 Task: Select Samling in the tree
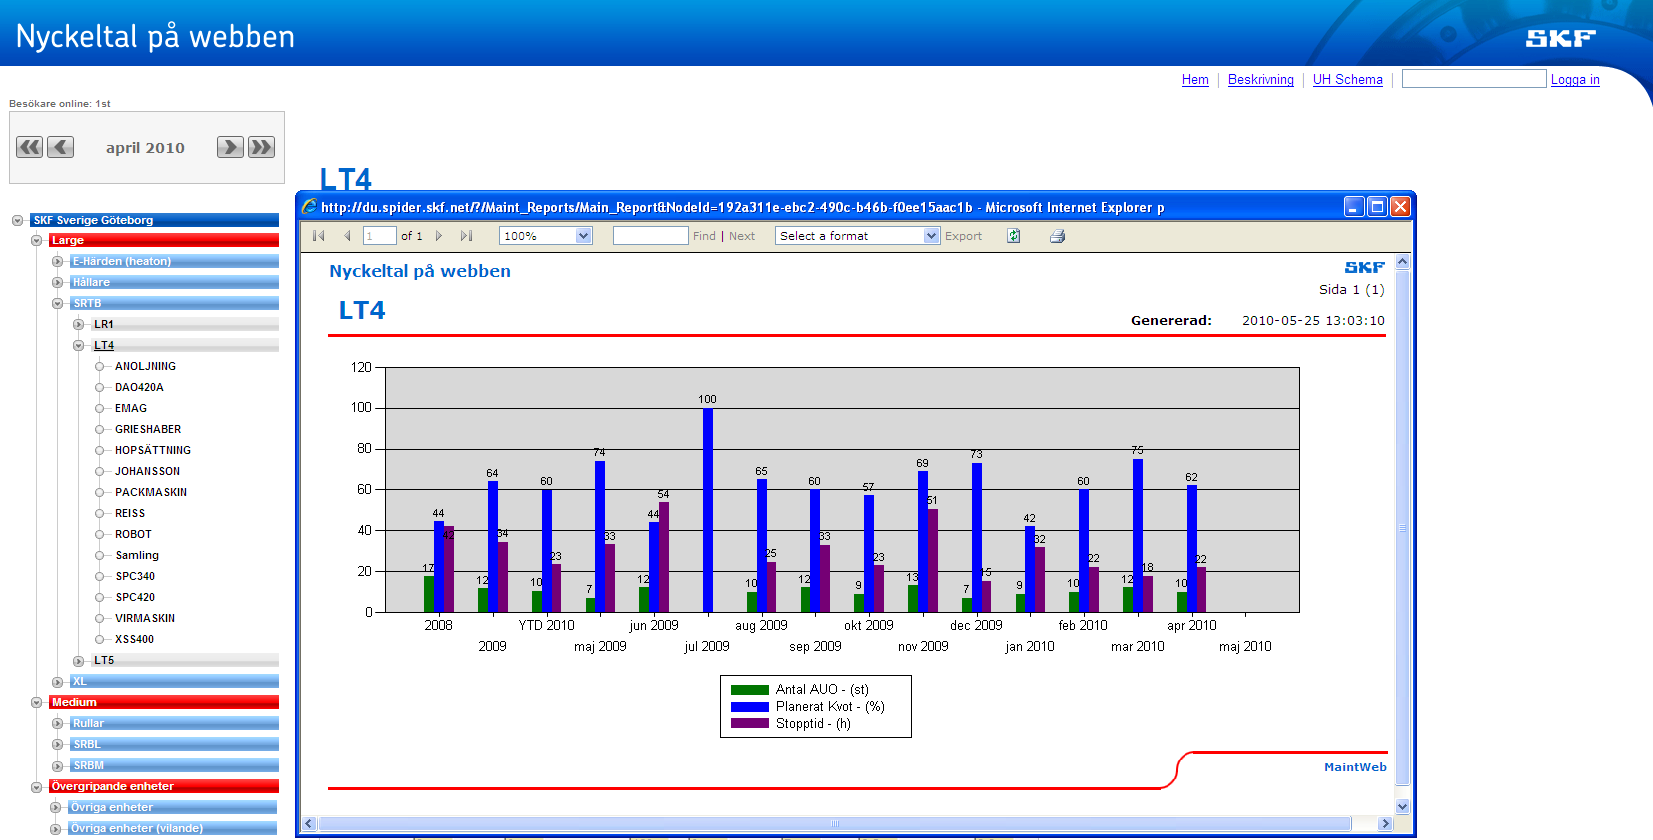click(x=137, y=555)
